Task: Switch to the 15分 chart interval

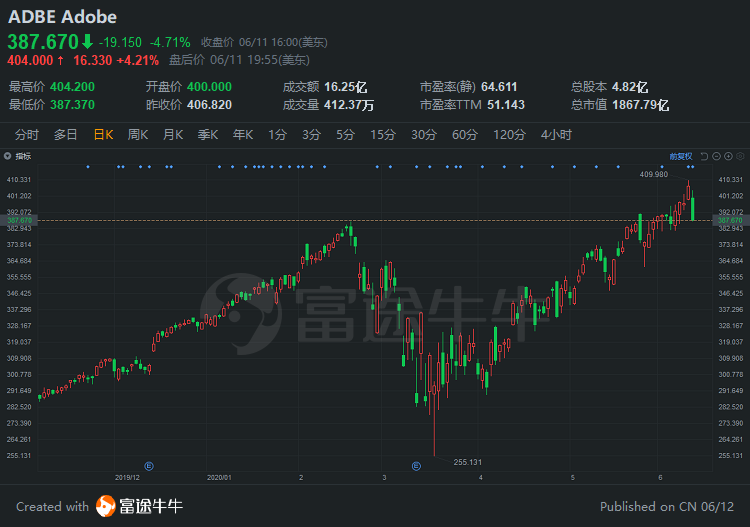Action: coord(383,135)
